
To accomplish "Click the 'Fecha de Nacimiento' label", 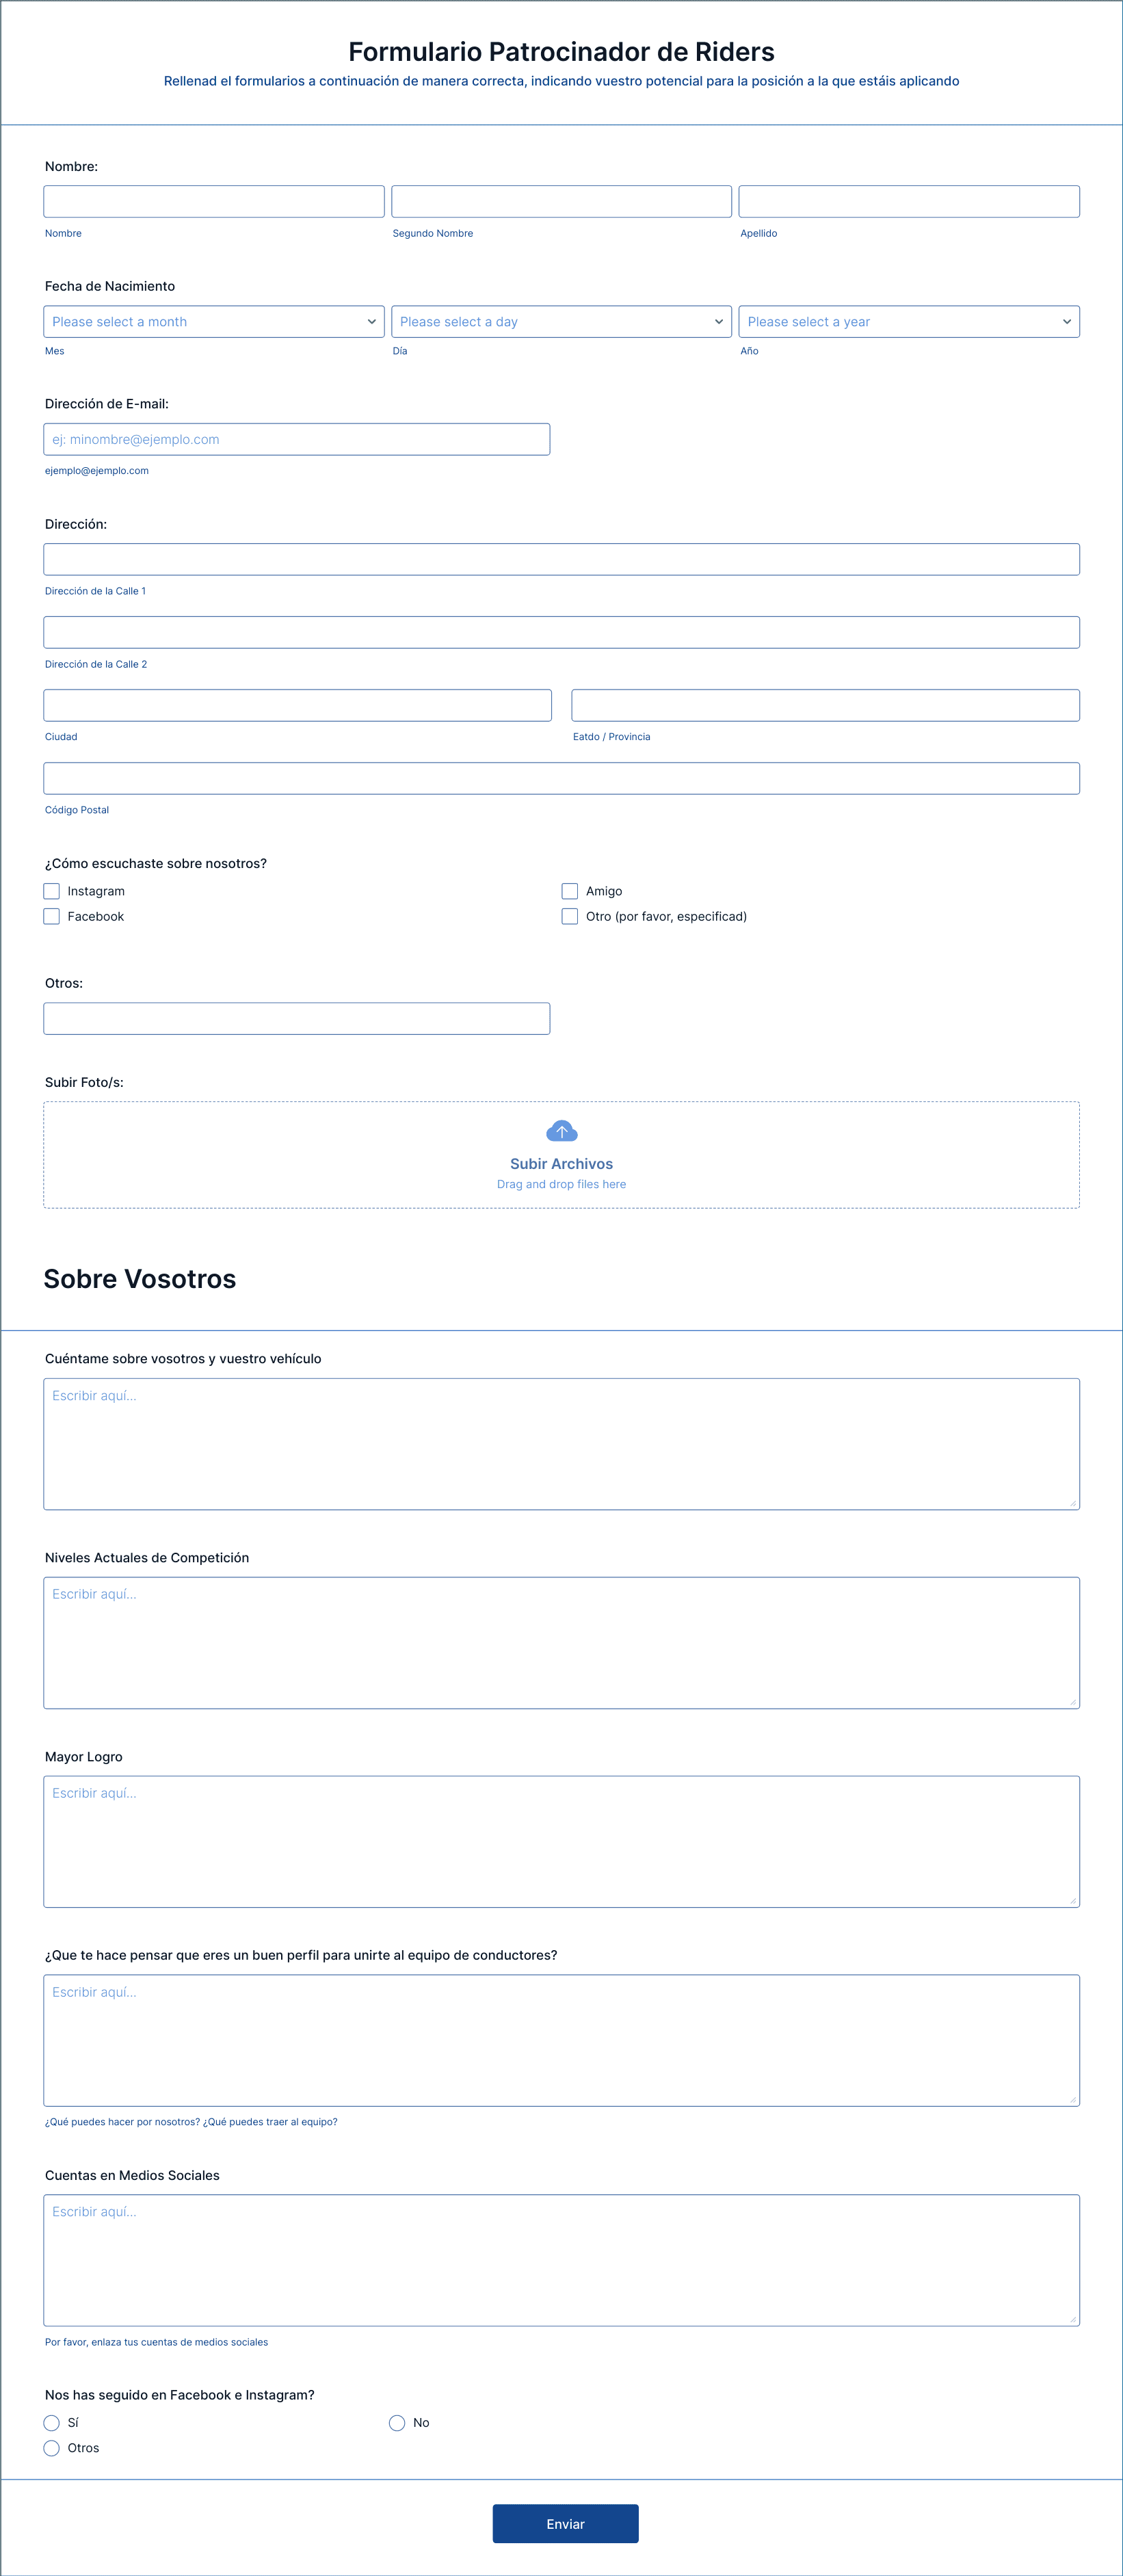I will coord(110,286).
